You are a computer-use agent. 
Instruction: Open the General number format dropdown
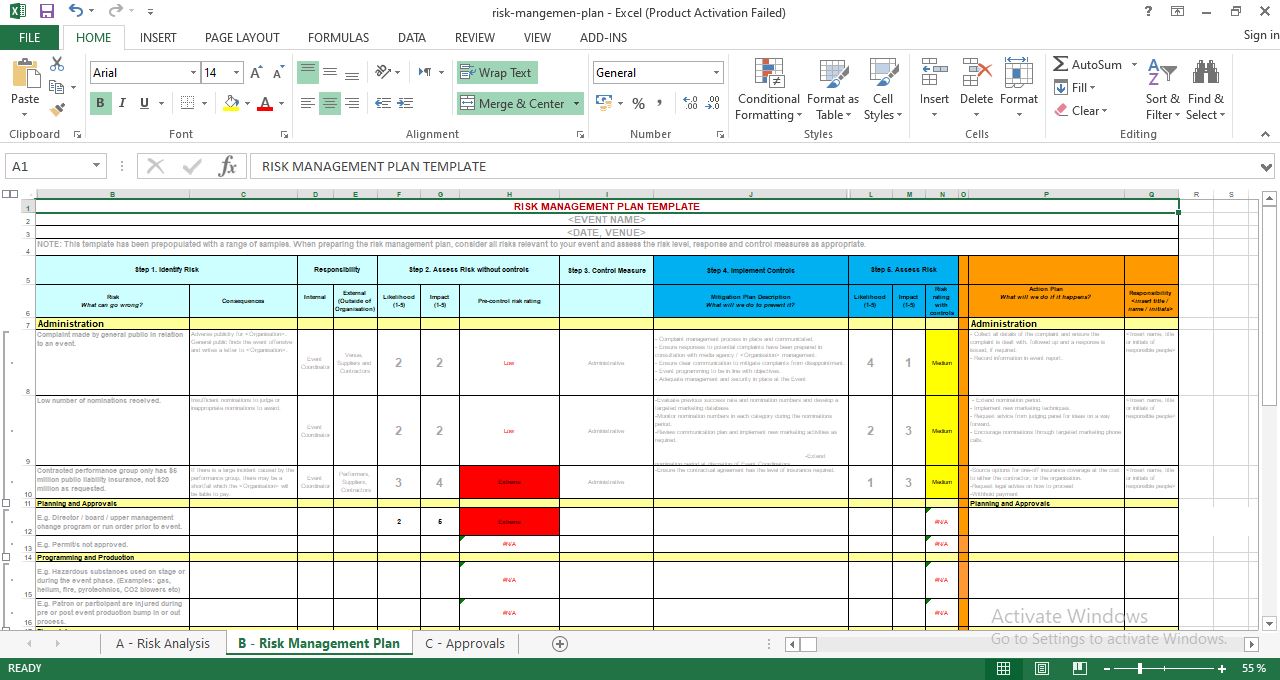tap(716, 72)
